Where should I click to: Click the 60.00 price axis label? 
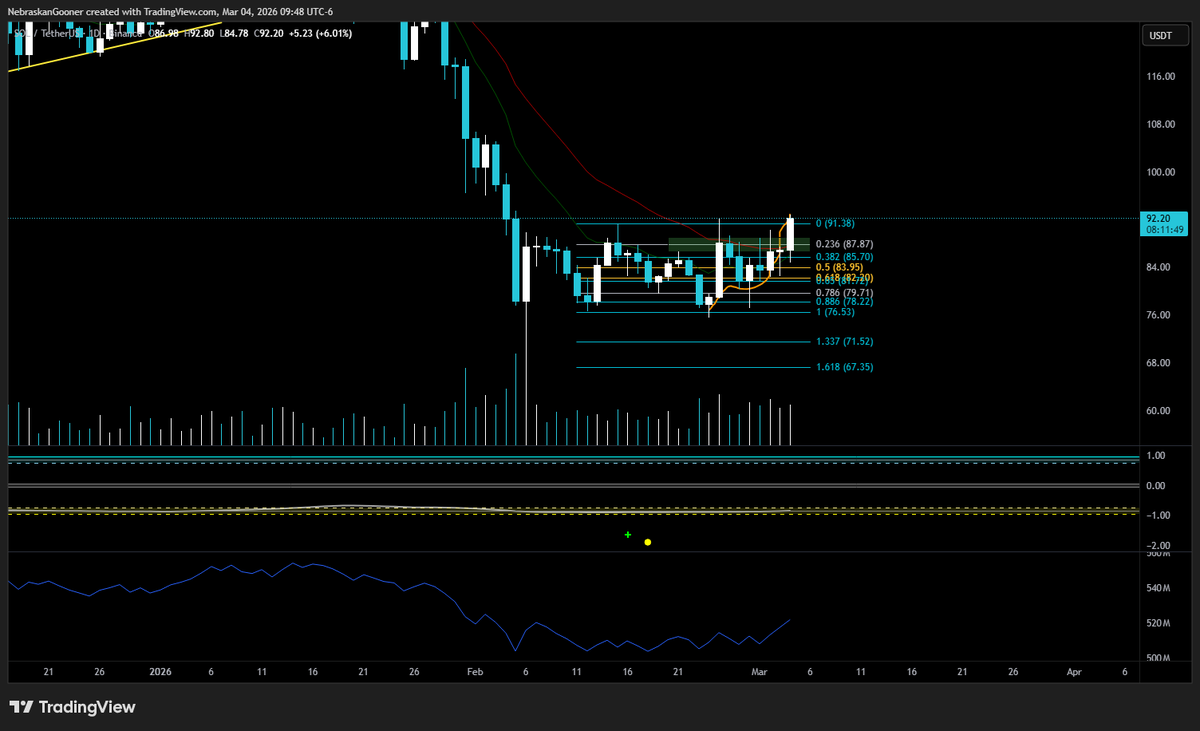pyautogui.click(x=1159, y=411)
